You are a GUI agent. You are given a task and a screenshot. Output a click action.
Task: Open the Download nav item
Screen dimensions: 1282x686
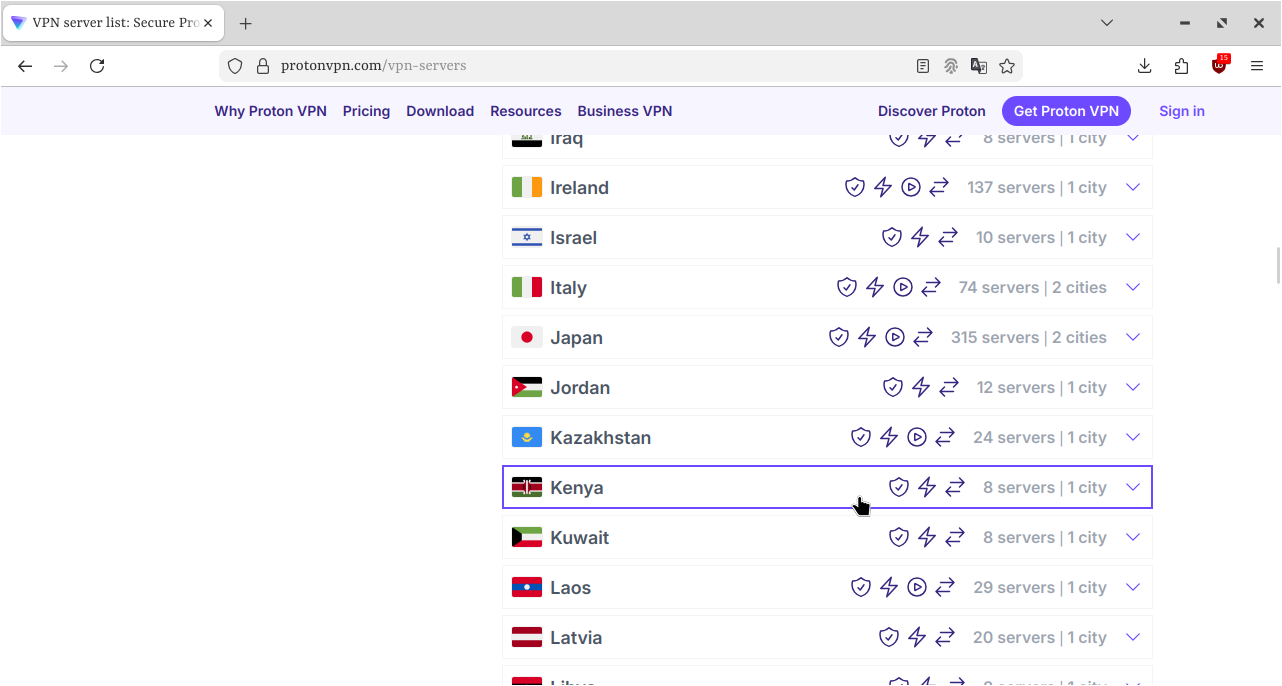(440, 111)
